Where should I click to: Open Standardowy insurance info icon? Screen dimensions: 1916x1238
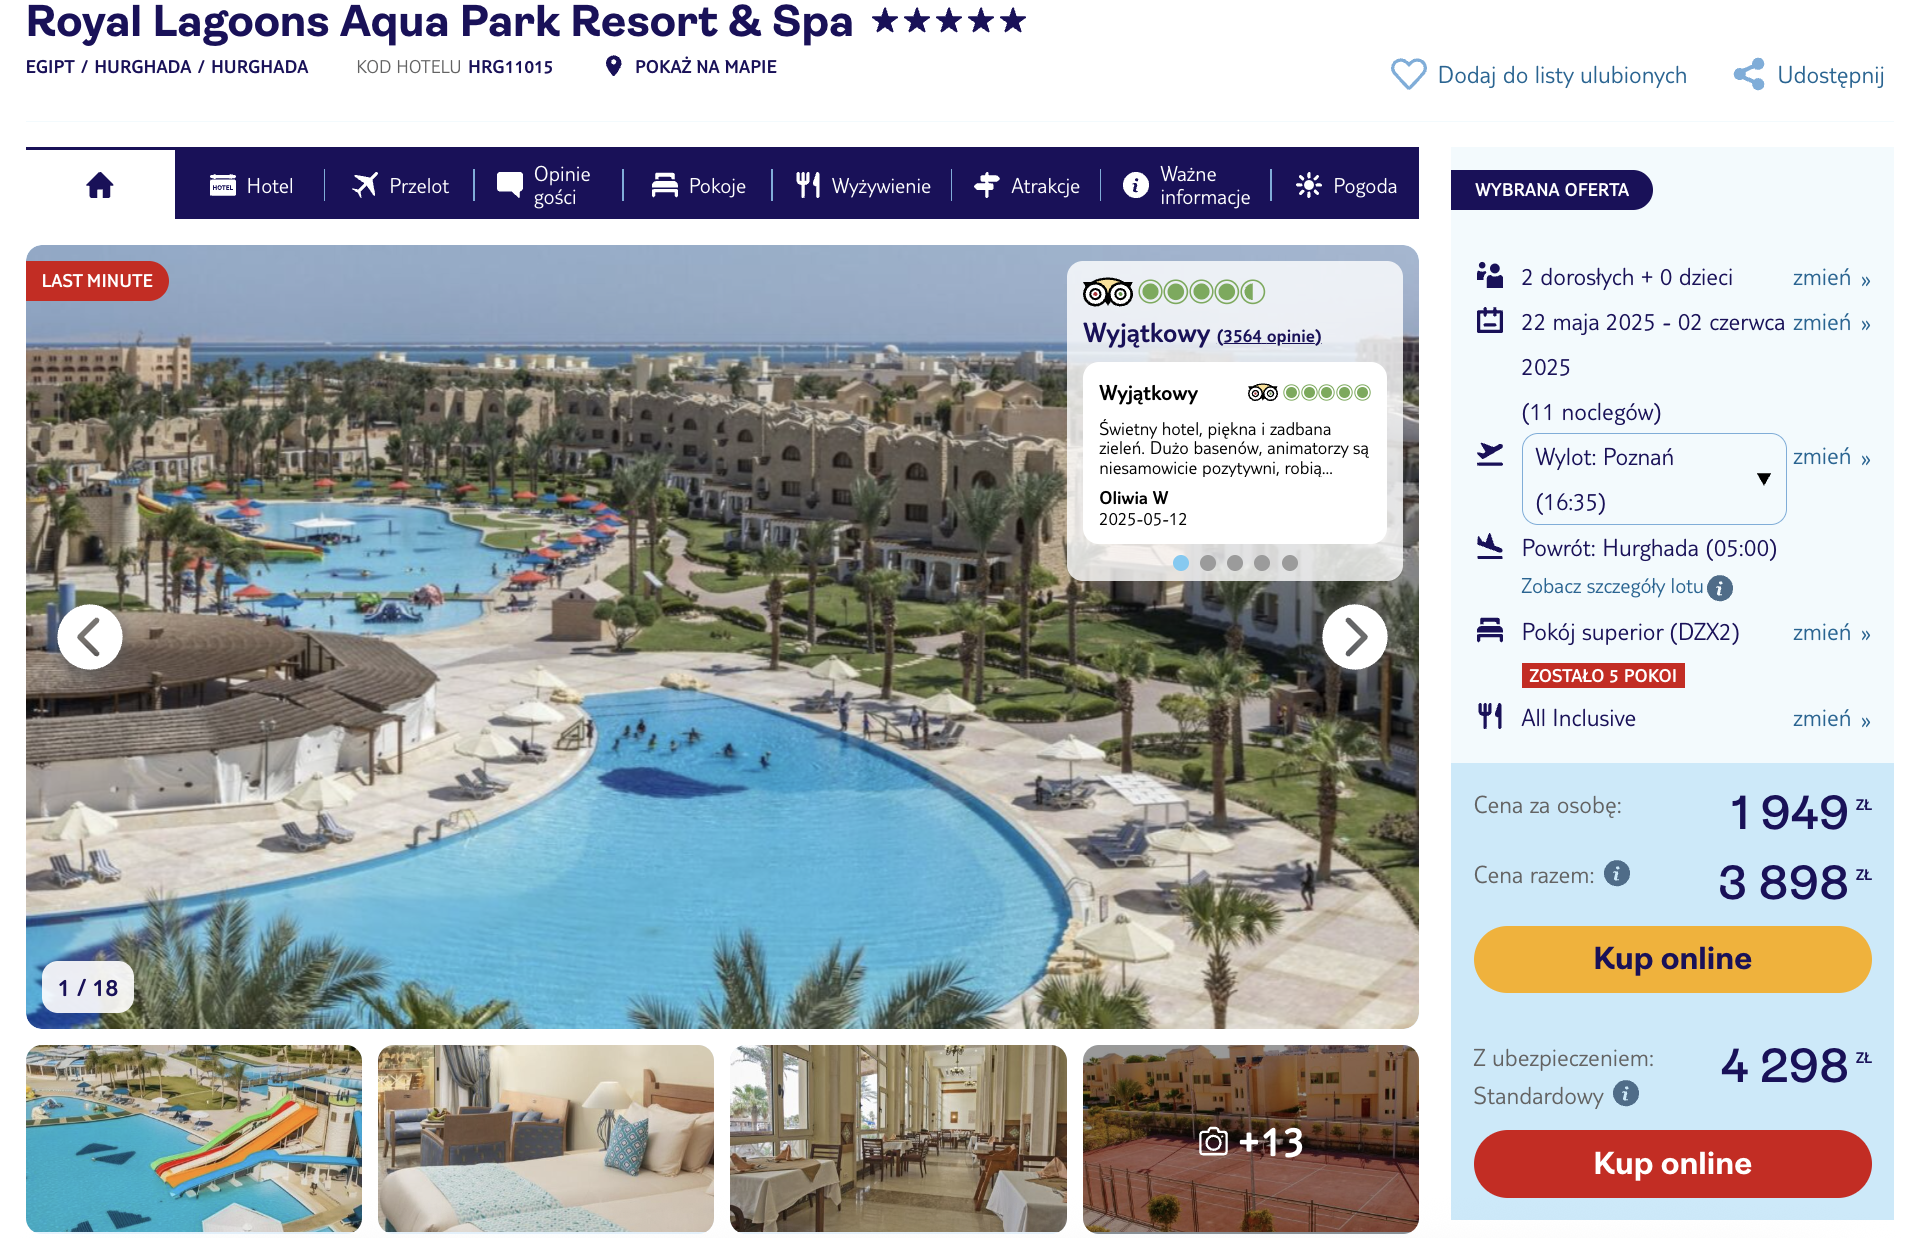click(1626, 1093)
